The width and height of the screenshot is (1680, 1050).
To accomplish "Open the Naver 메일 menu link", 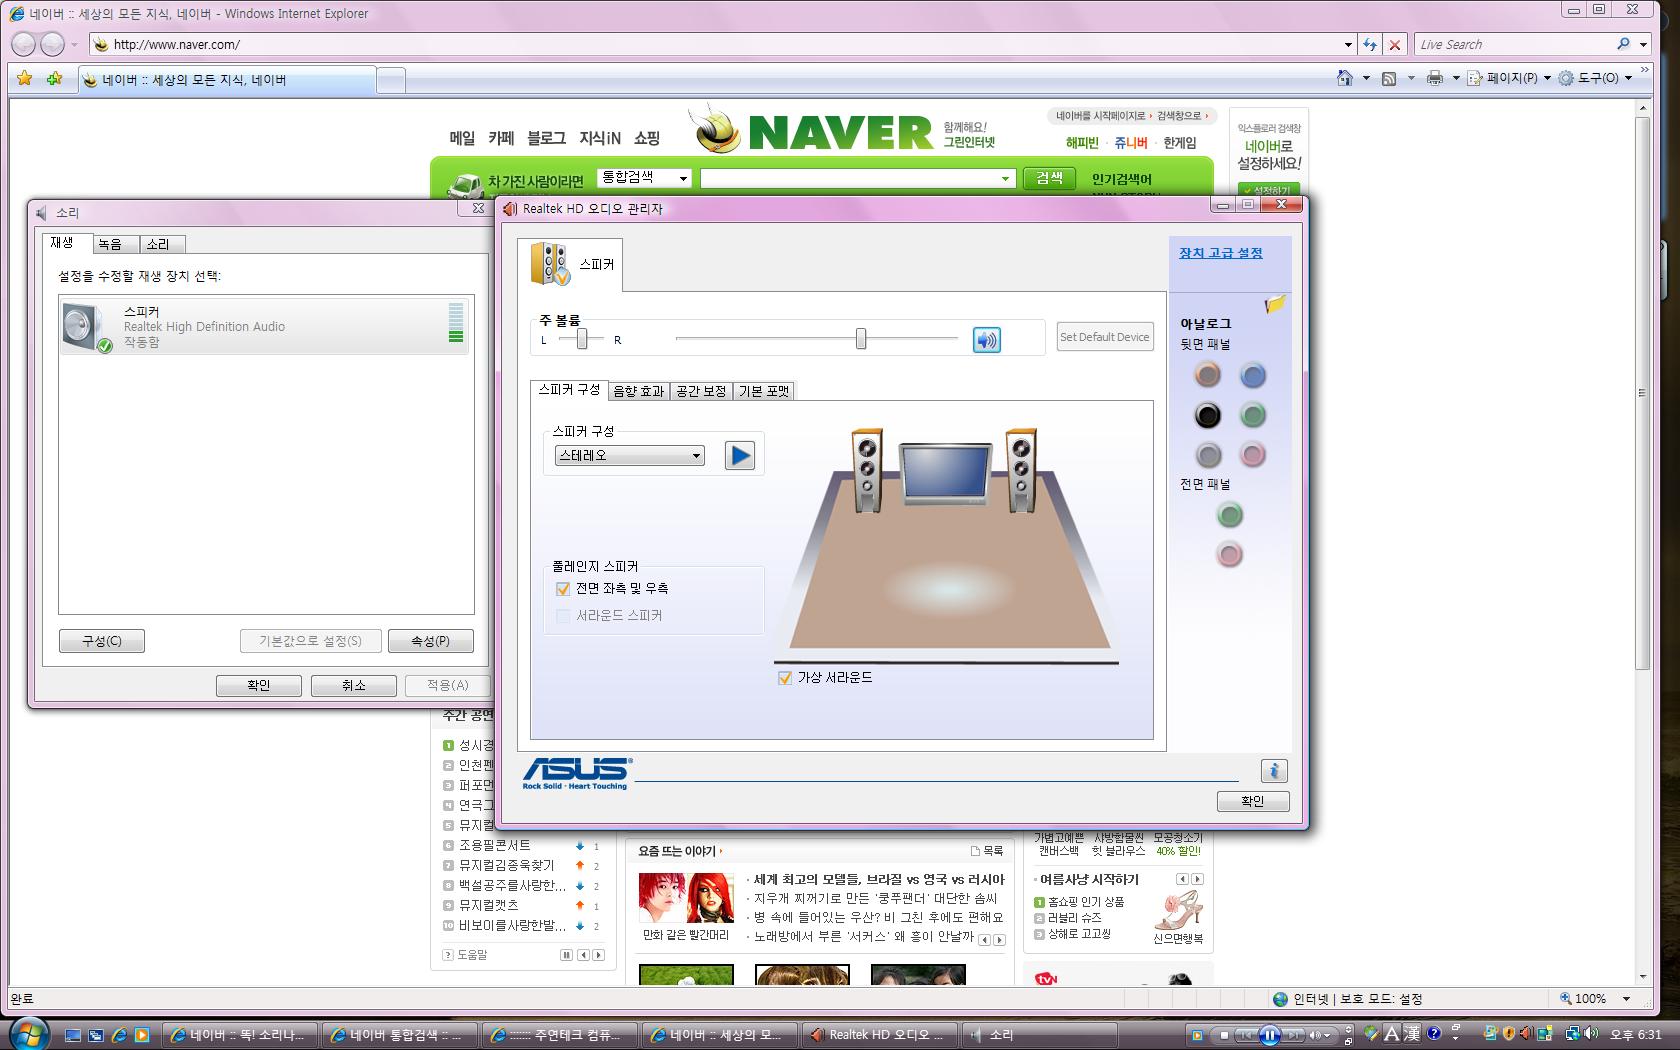I will pos(462,138).
